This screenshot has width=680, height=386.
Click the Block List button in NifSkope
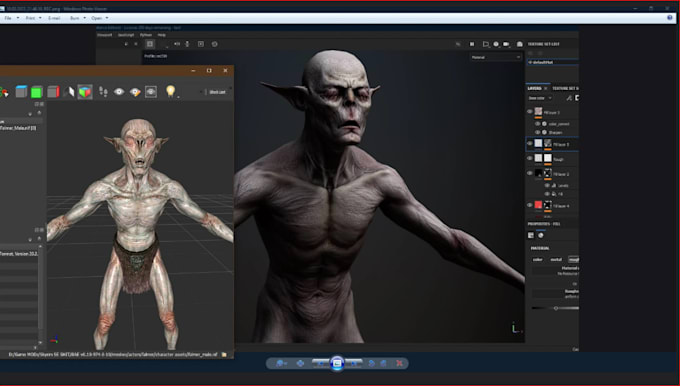[x=216, y=92]
